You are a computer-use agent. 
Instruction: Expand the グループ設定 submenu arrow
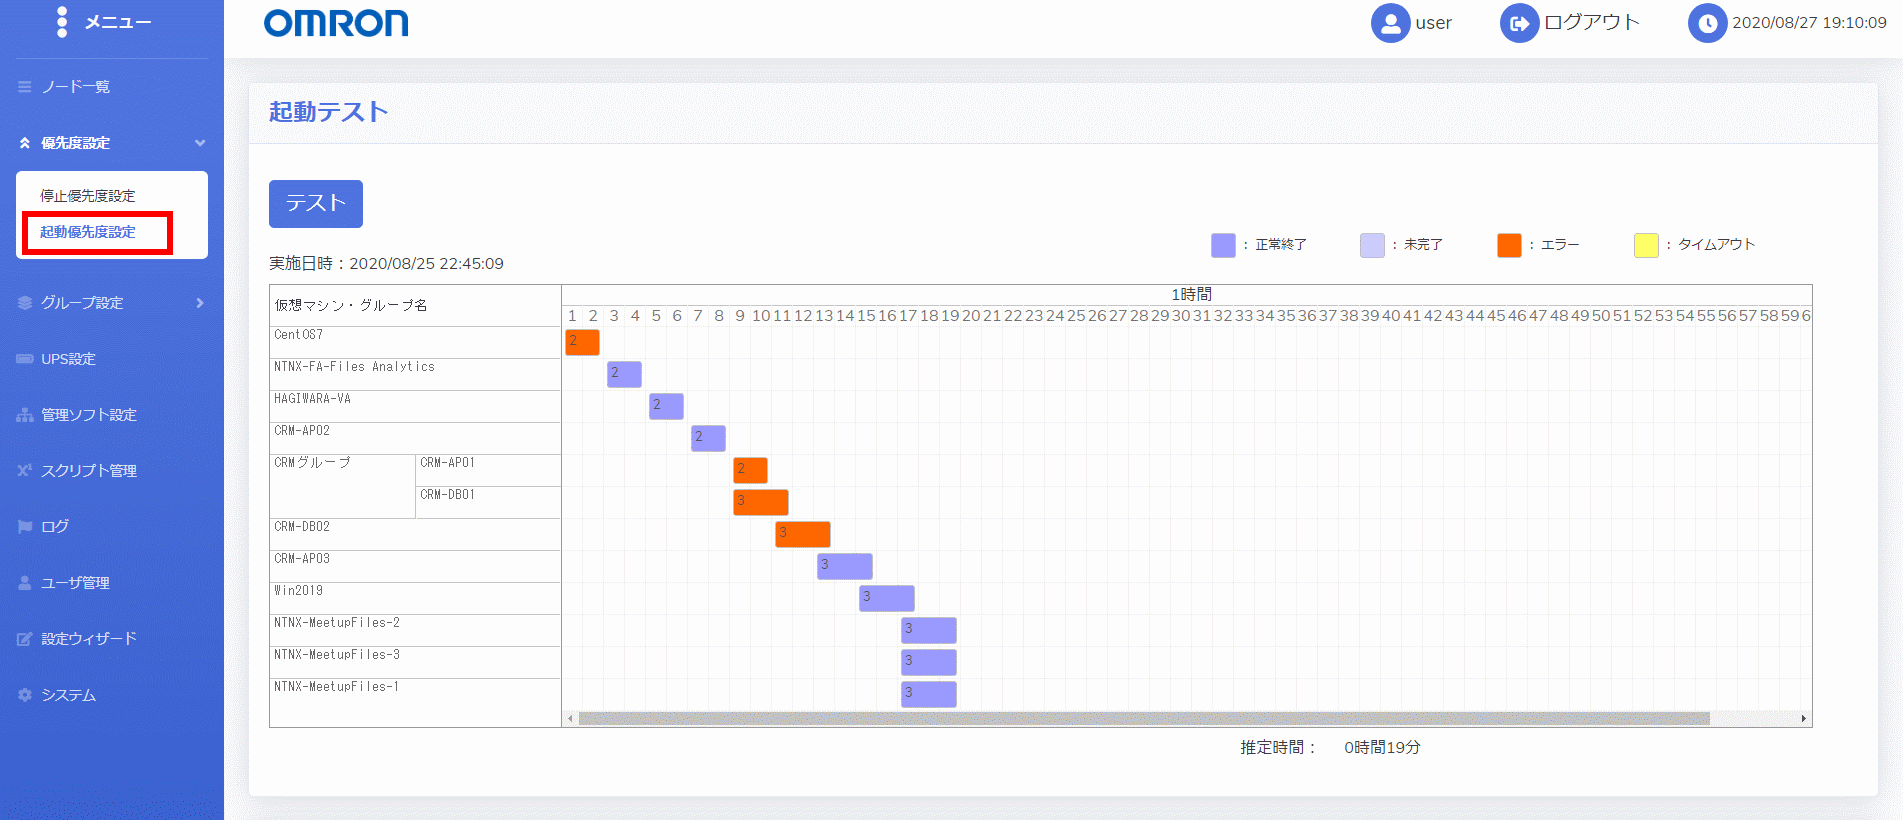click(x=200, y=303)
